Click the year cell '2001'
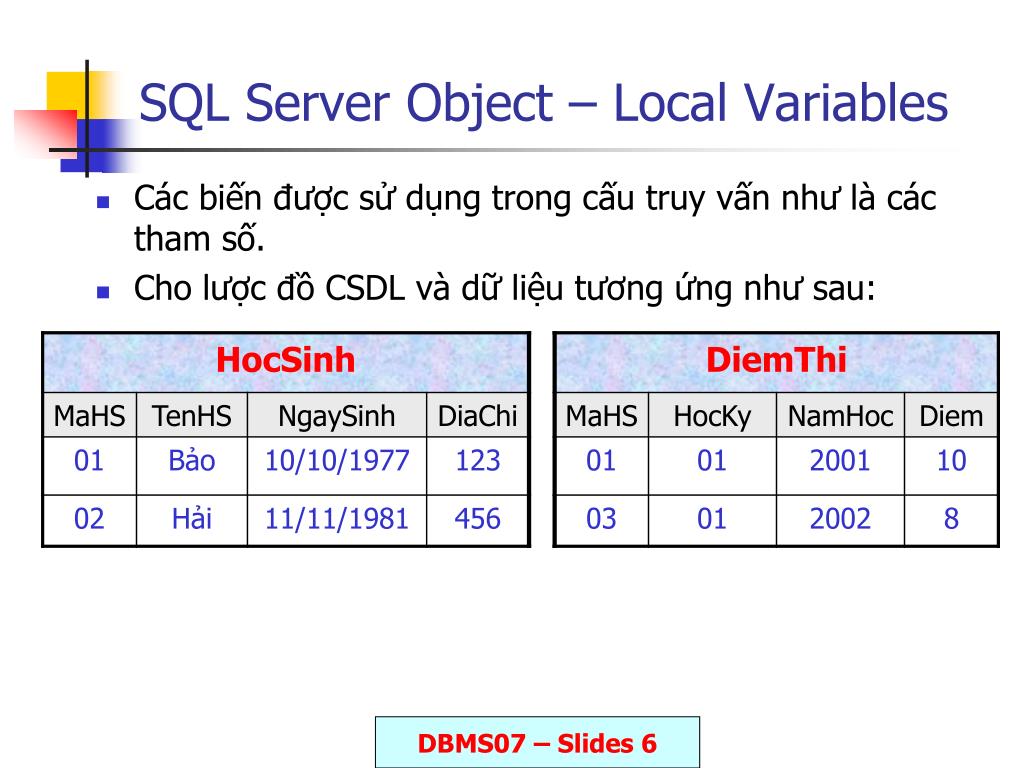This screenshot has width=1024, height=768. click(x=840, y=466)
